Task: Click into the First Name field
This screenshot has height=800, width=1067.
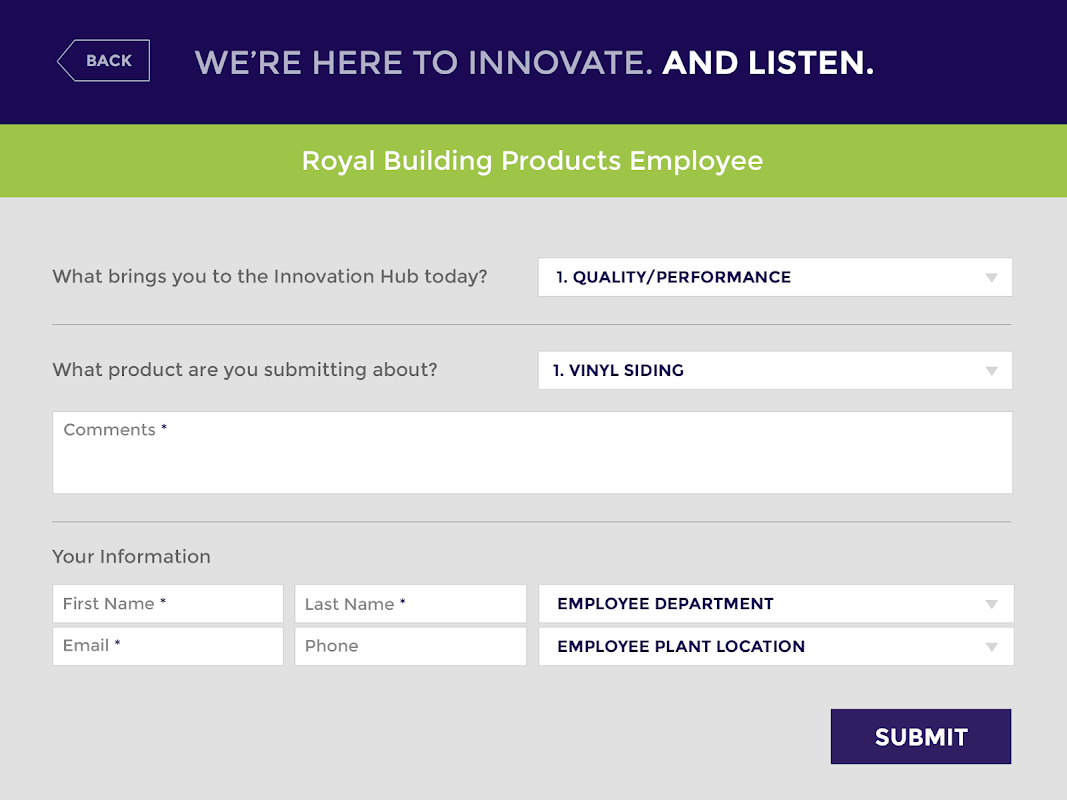Action: pos(167,603)
